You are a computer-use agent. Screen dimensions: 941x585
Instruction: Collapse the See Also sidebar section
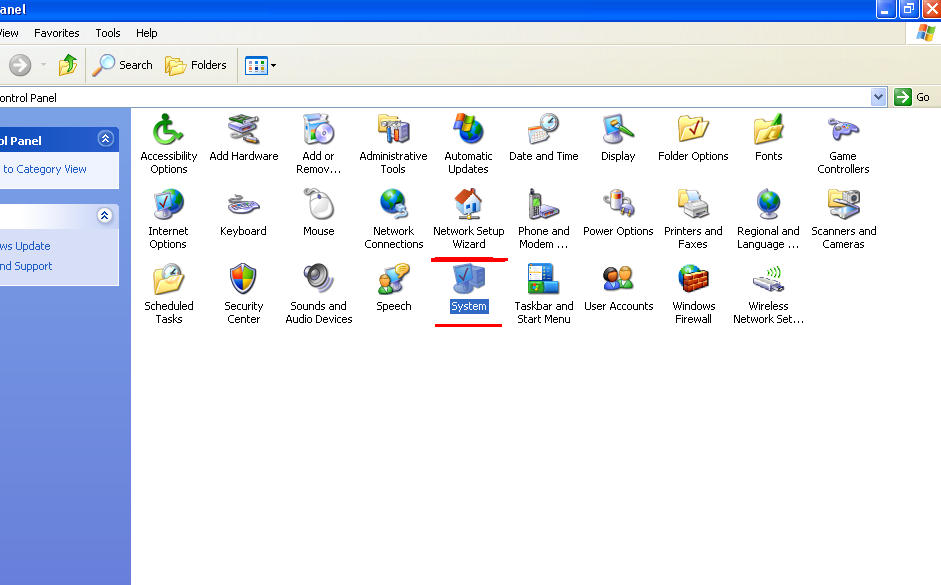click(104, 215)
